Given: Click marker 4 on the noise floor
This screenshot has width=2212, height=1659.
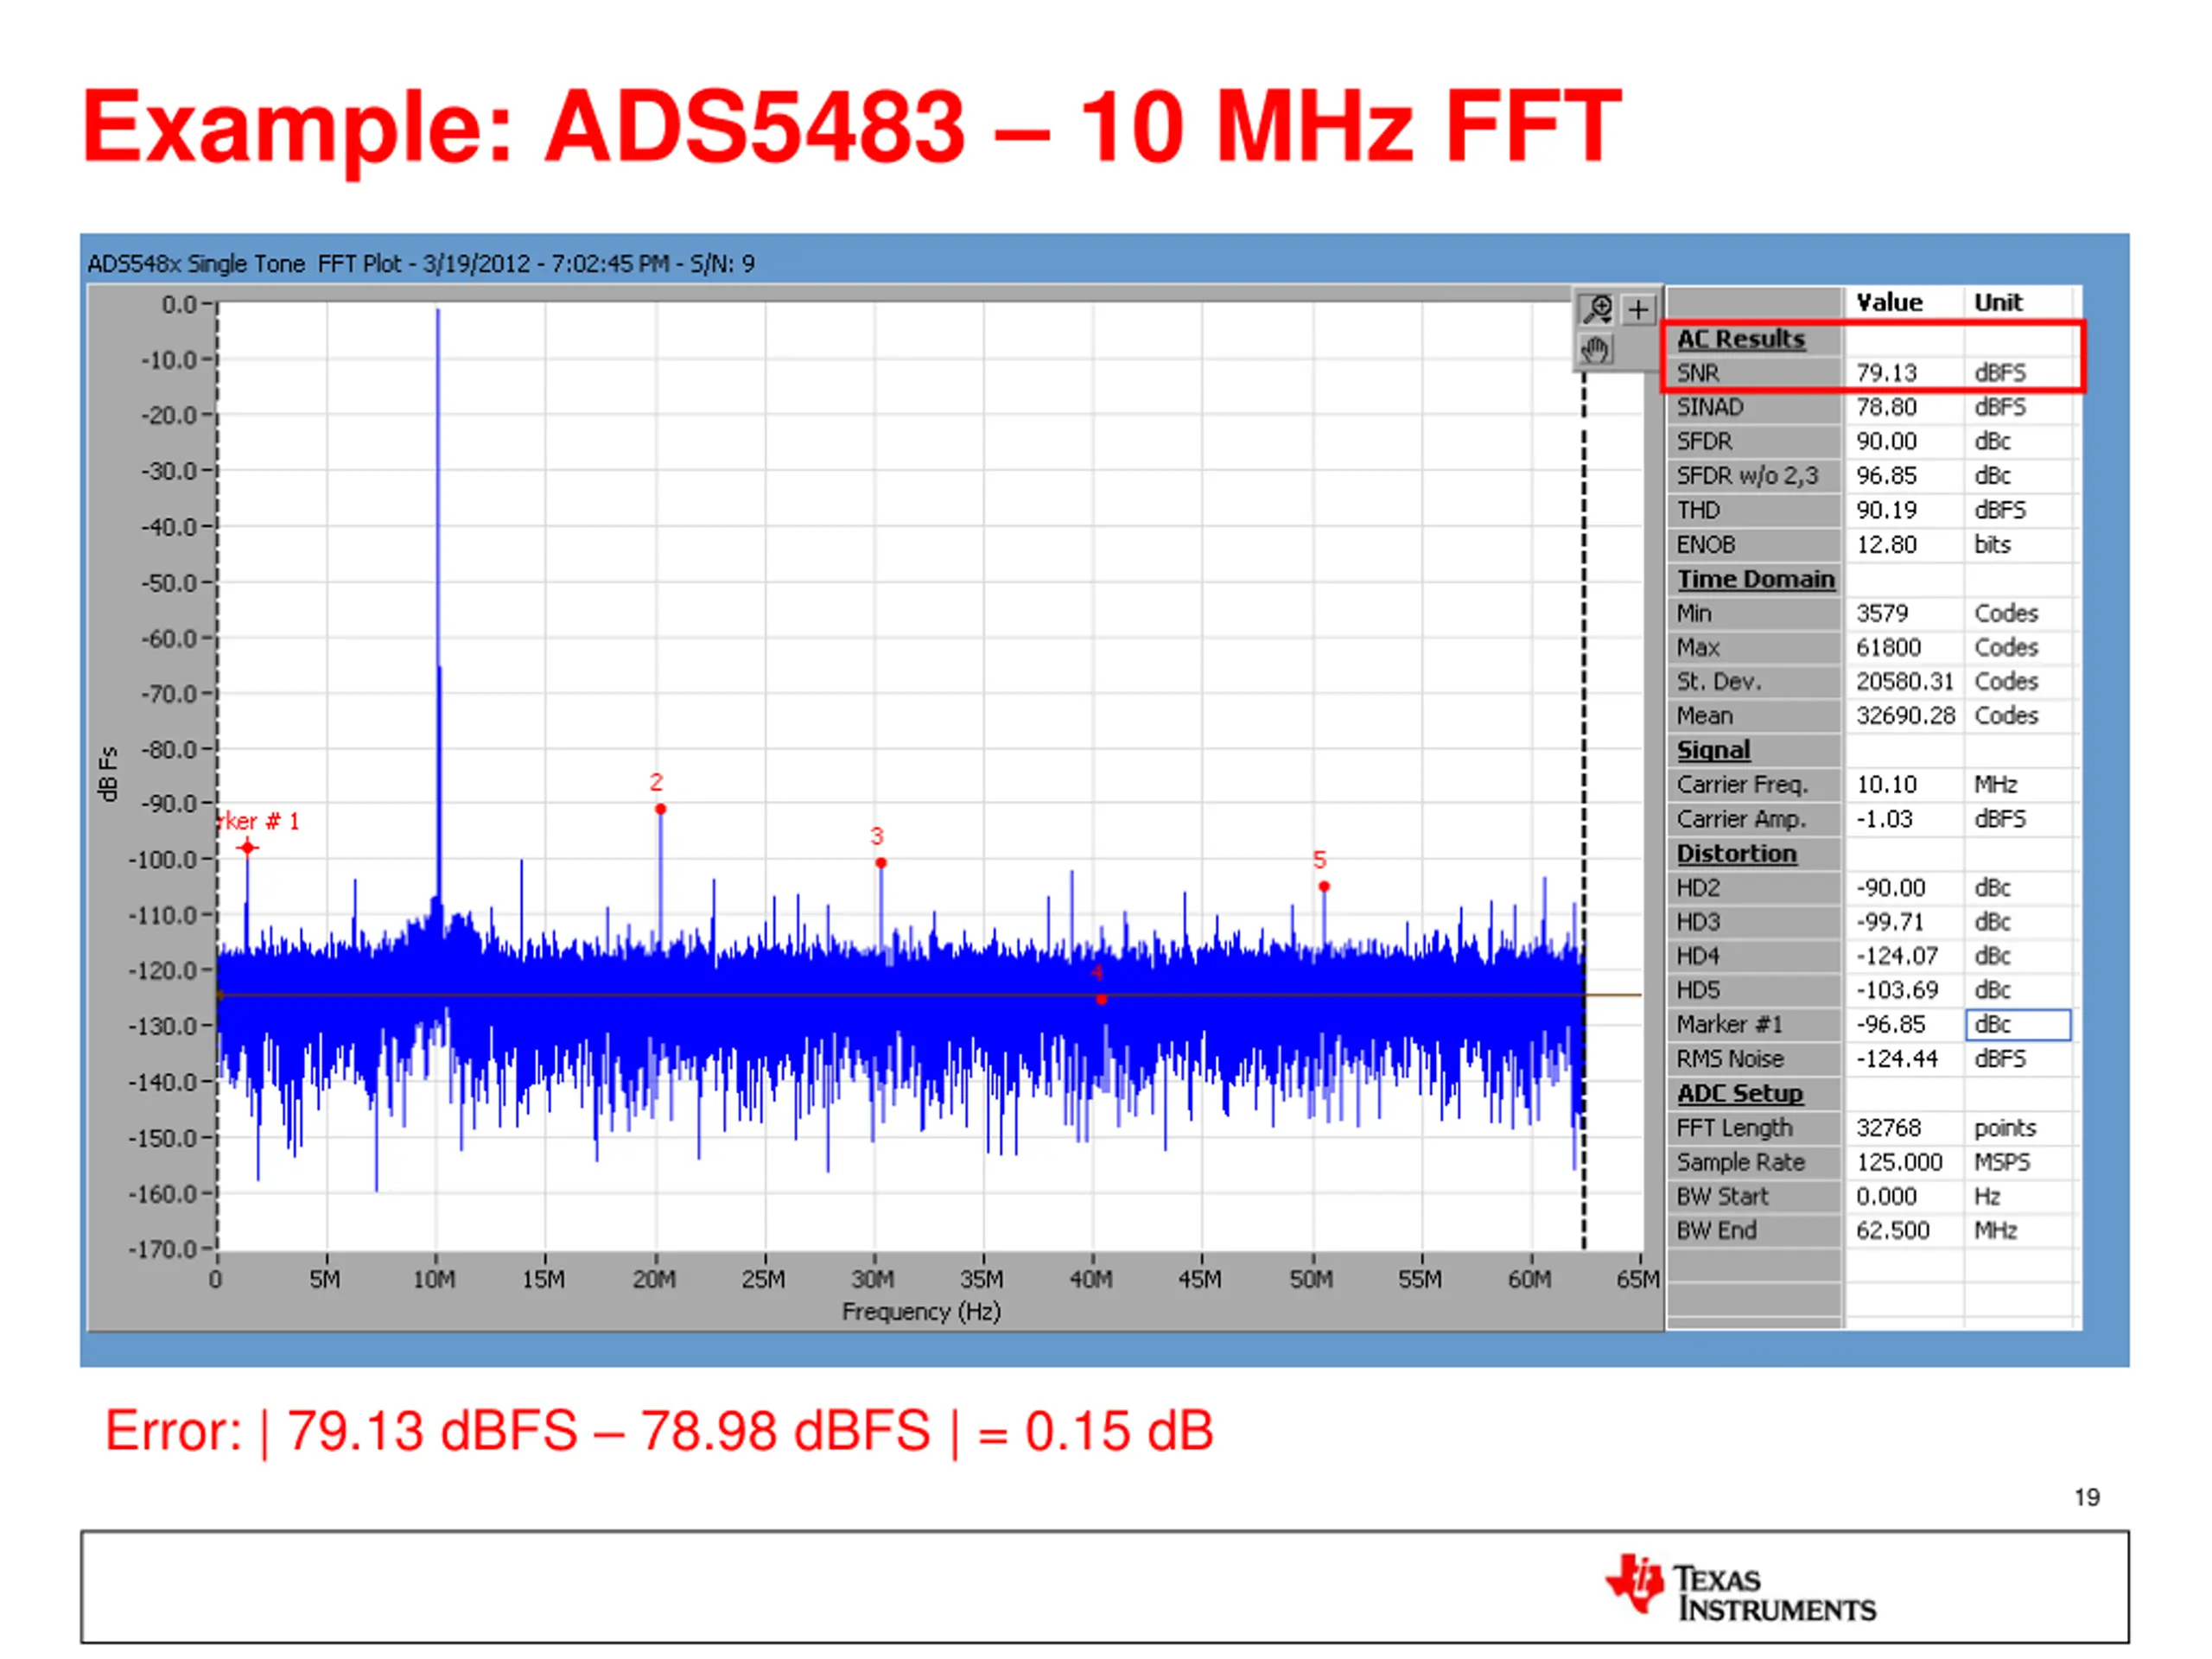Looking at the screenshot, I should [x=1101, y=999].
